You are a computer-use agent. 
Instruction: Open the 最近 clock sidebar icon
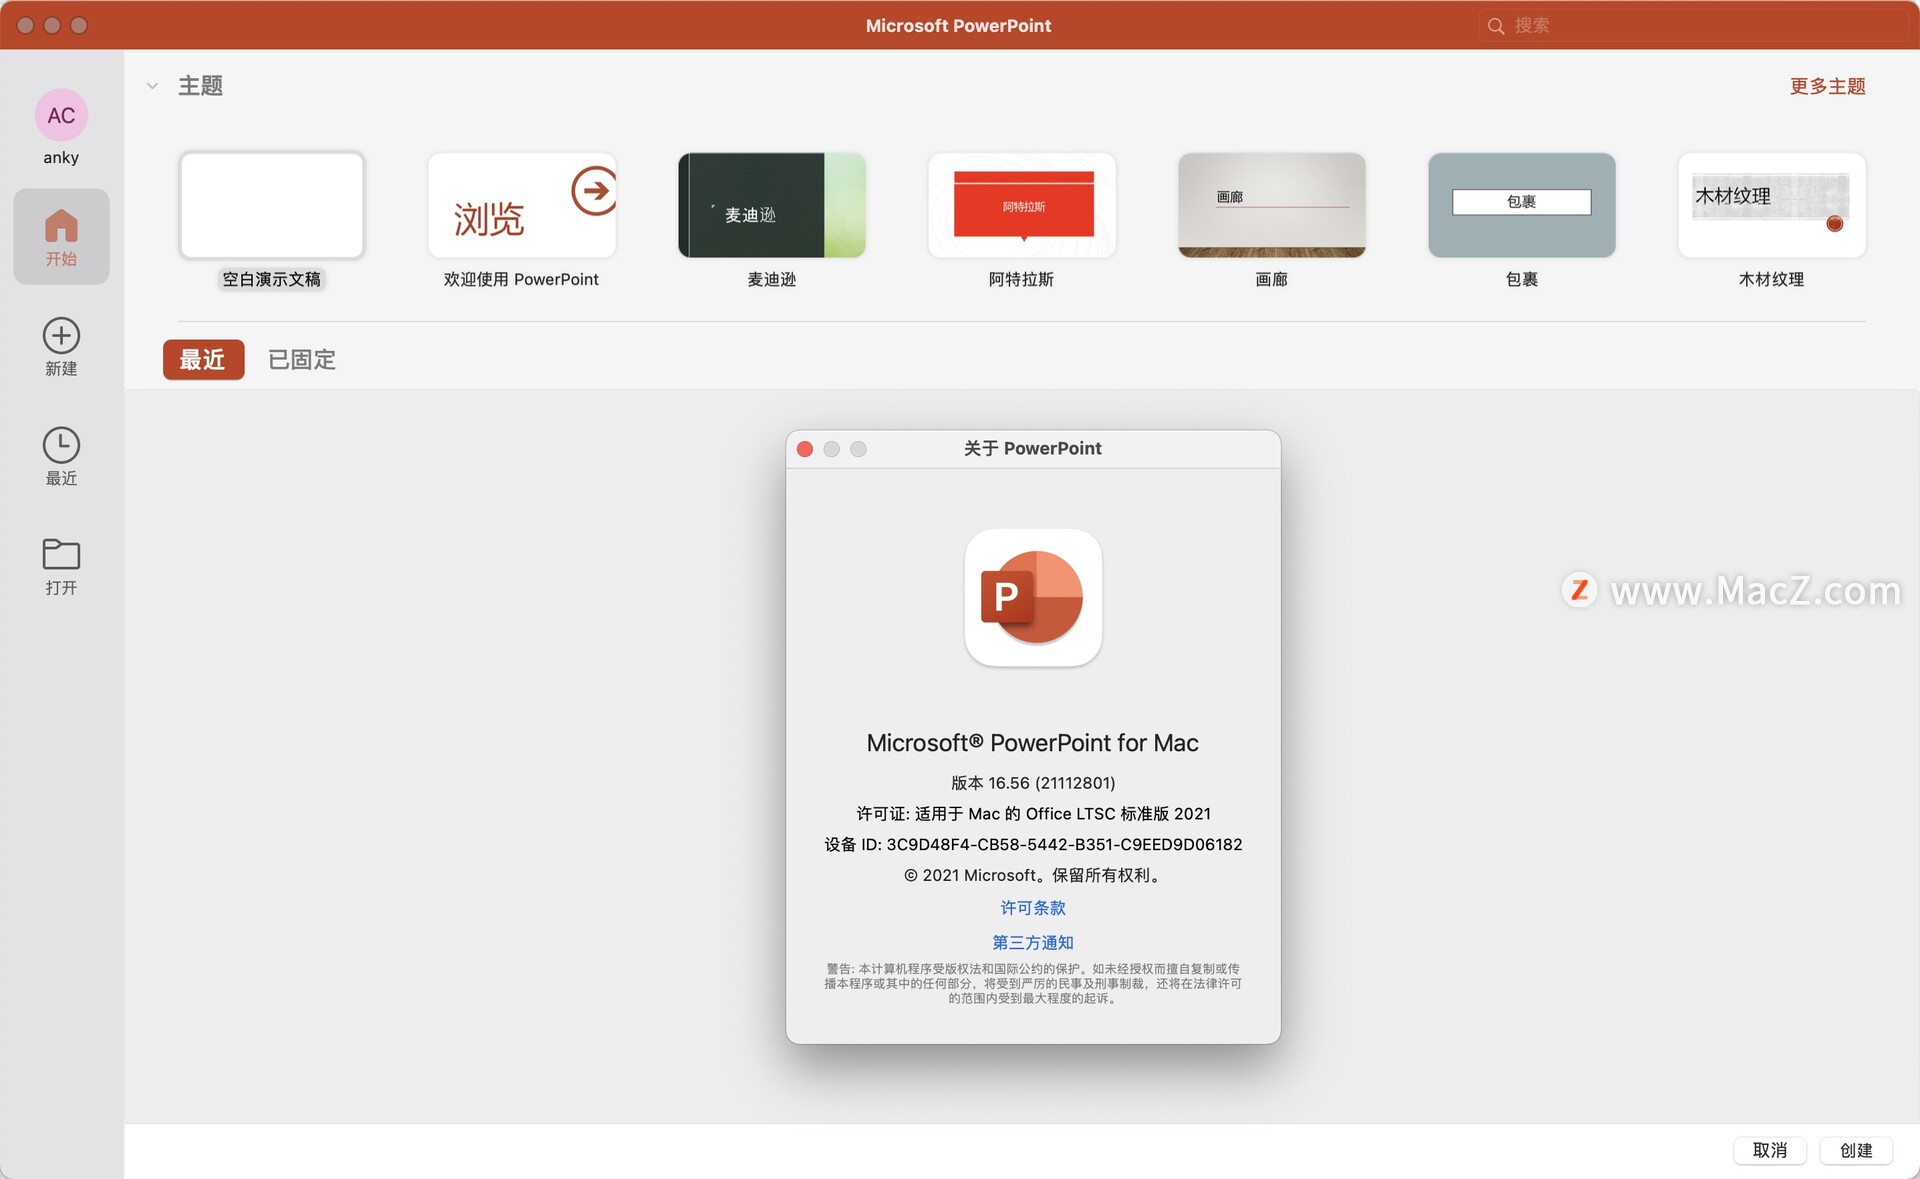[61, 445]
